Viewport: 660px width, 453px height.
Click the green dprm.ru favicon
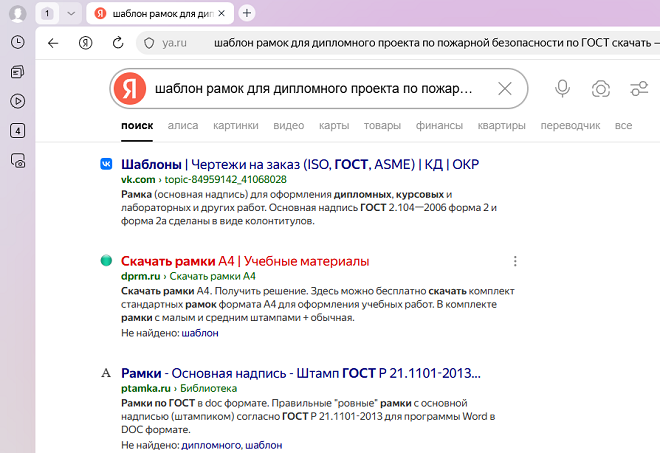pyautogui.click(x=106, y=261)
